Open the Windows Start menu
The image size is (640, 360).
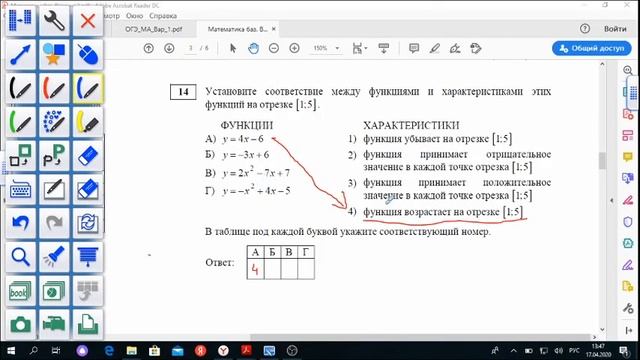click(11, 351)
